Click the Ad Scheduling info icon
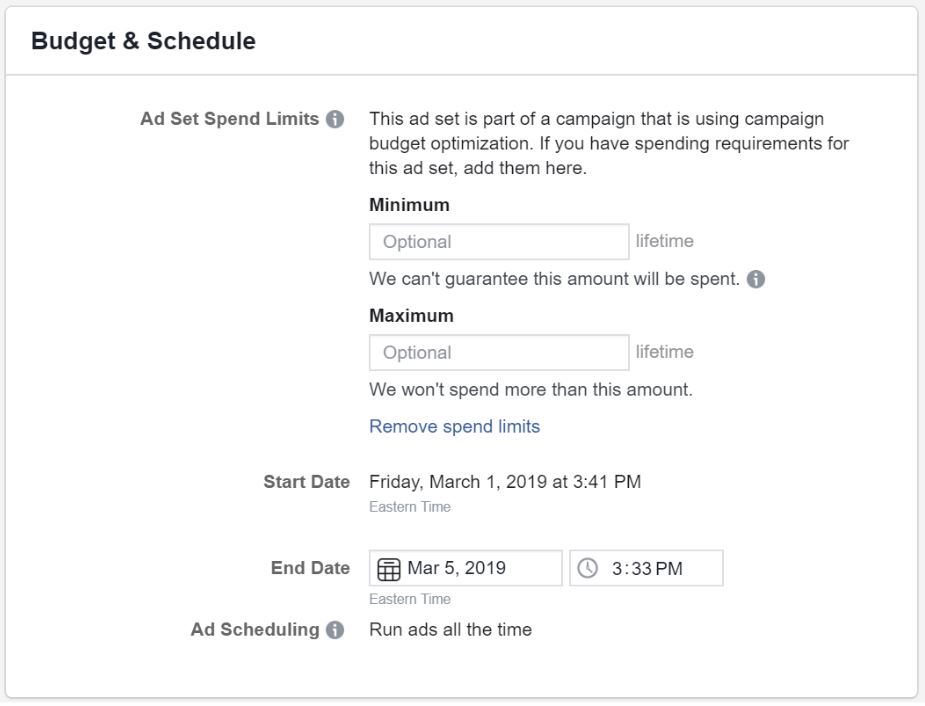Image resolution: width=925 pixels, height=706 pixels. (x=335, y=630)
